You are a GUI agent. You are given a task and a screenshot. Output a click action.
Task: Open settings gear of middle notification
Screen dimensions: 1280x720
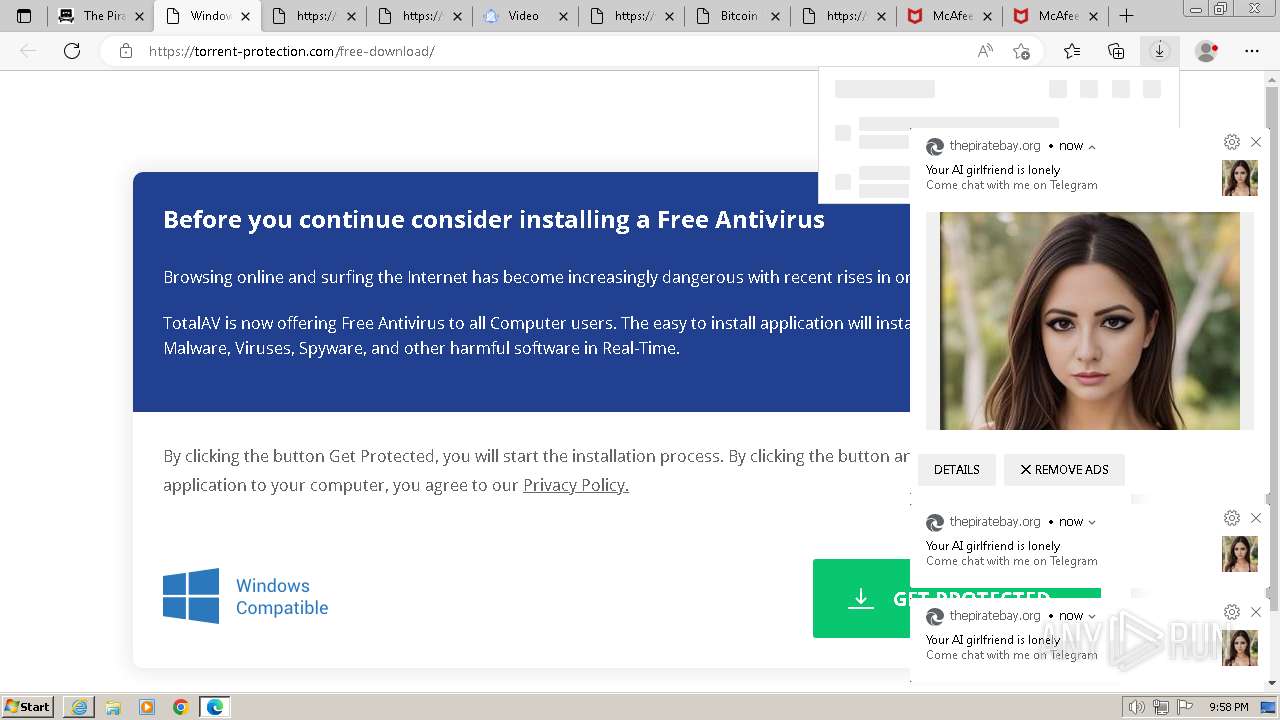tap(1232, 518)
